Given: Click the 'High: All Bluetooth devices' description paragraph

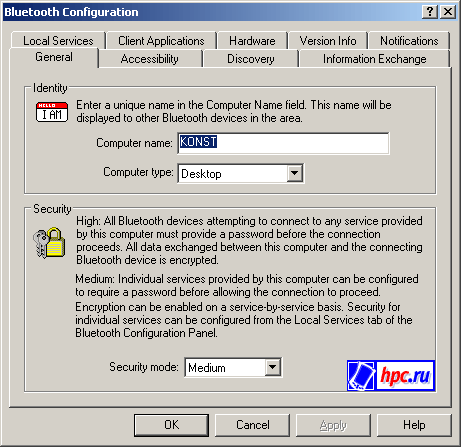Looking at the screenshot, I should coord(249,240).
